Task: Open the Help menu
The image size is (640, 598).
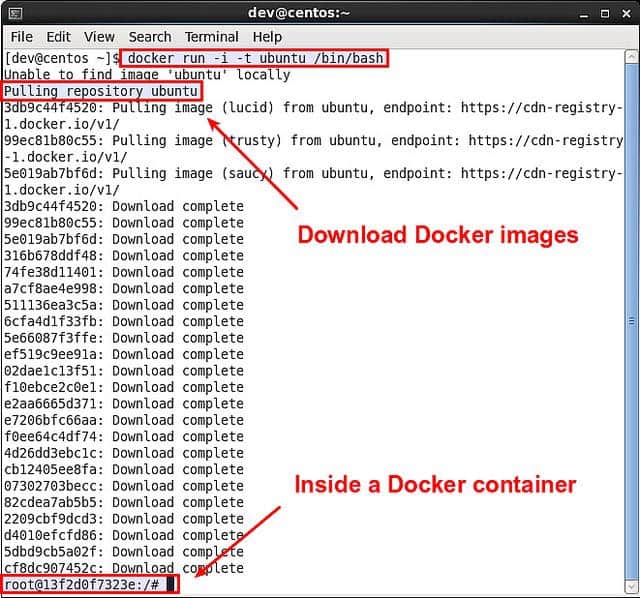Action: (x=267, y=37)
